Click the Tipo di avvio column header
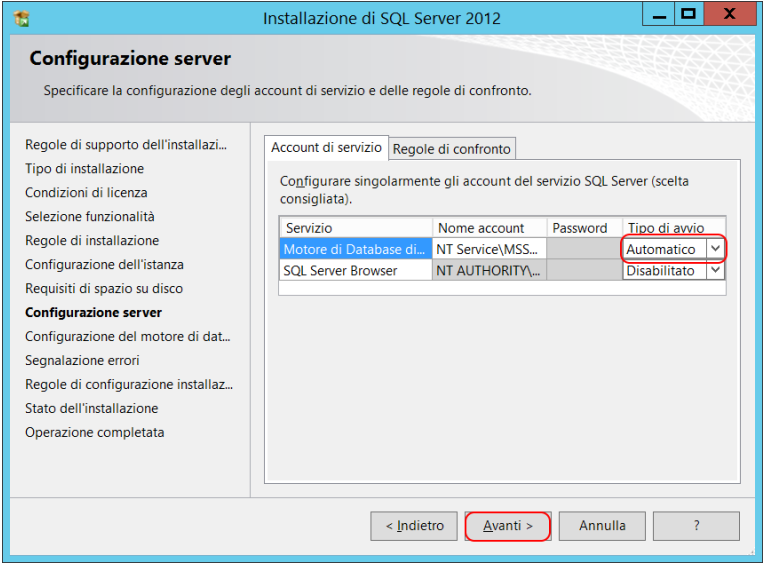The width and height of the screenshot is (763, 563). pos(674,228)
